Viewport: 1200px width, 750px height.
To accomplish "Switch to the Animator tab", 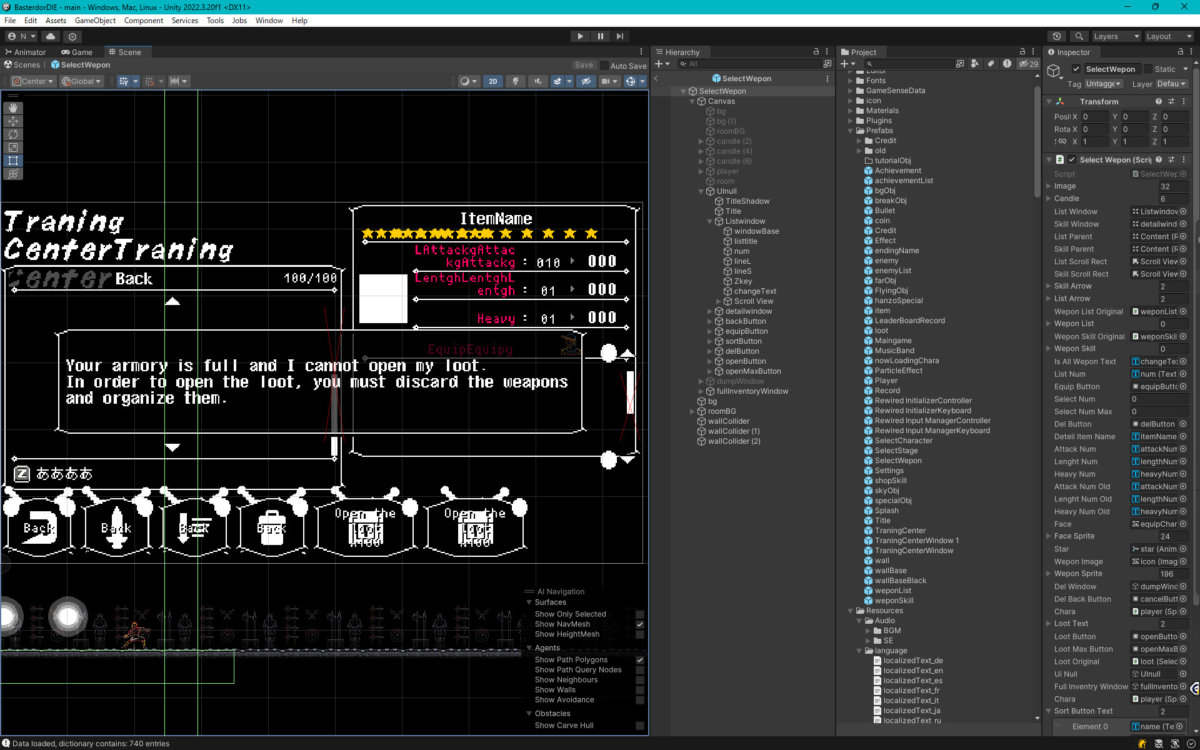I will (26, 52).
